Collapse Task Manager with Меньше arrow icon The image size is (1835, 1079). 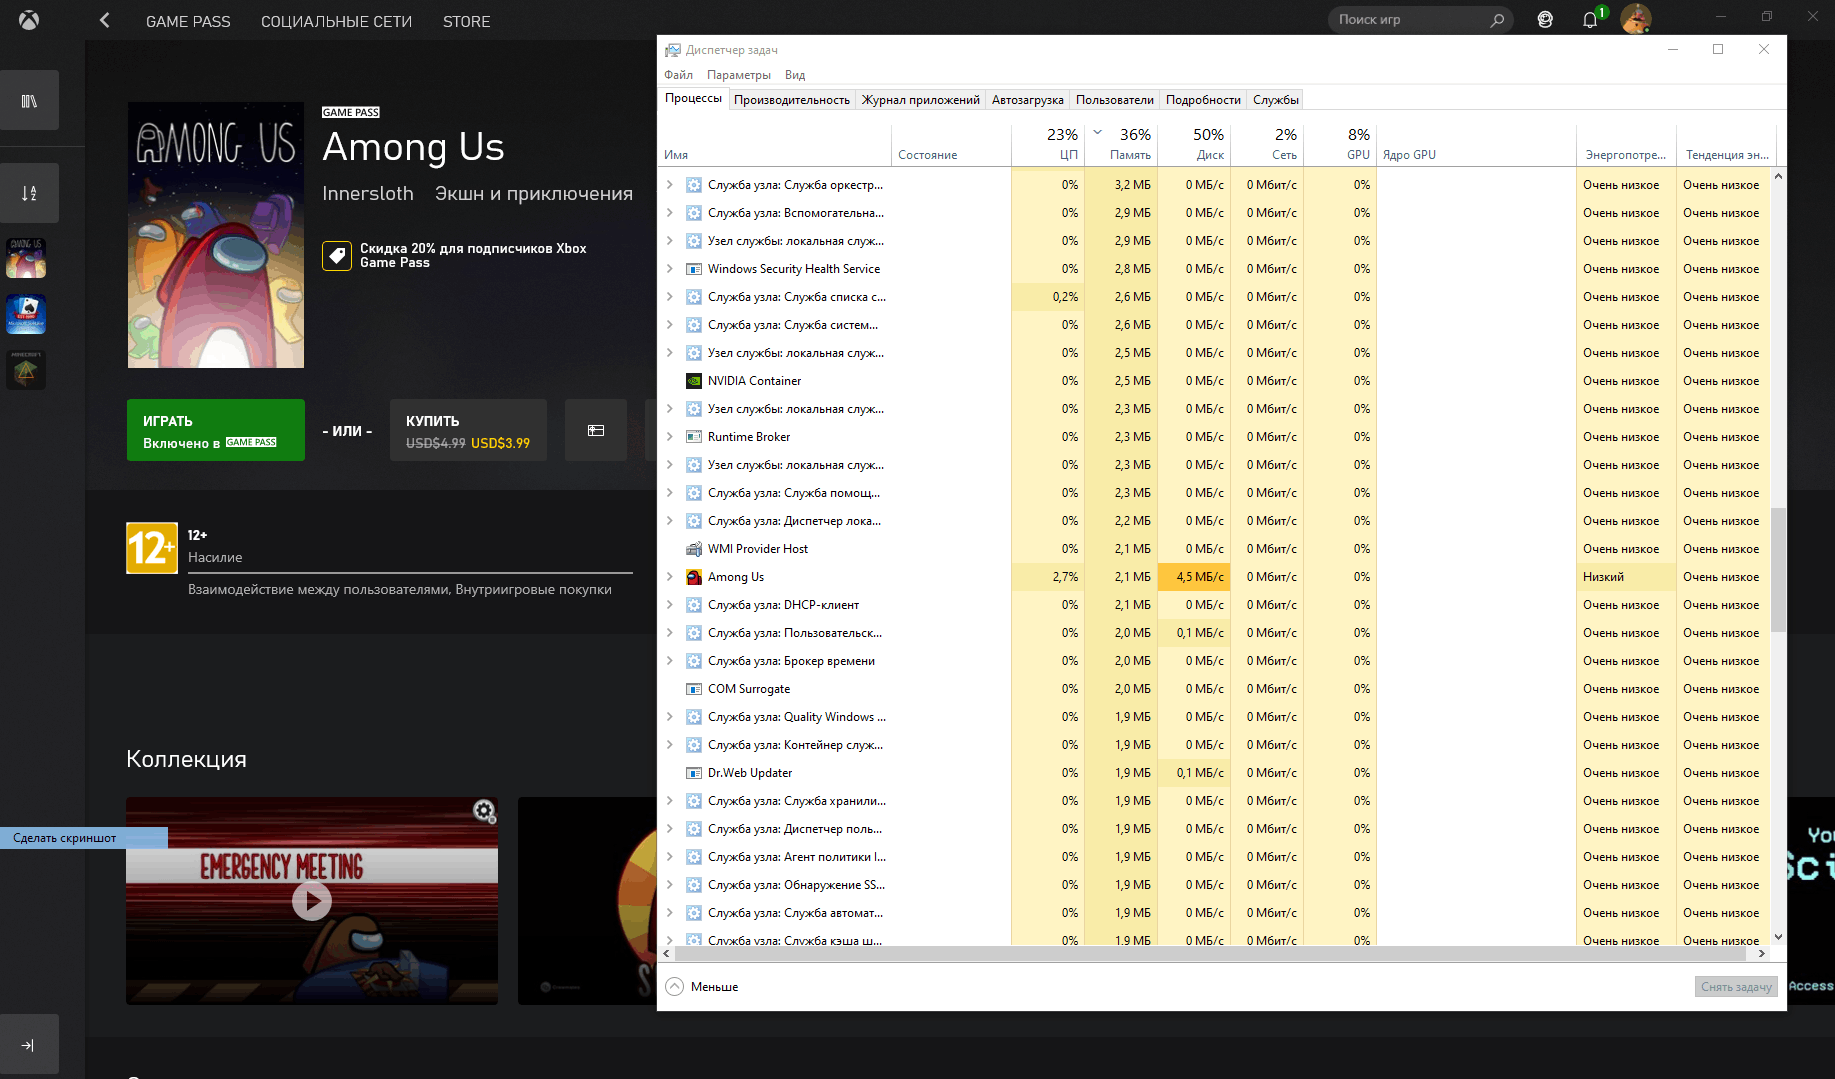tap(675, 987)
